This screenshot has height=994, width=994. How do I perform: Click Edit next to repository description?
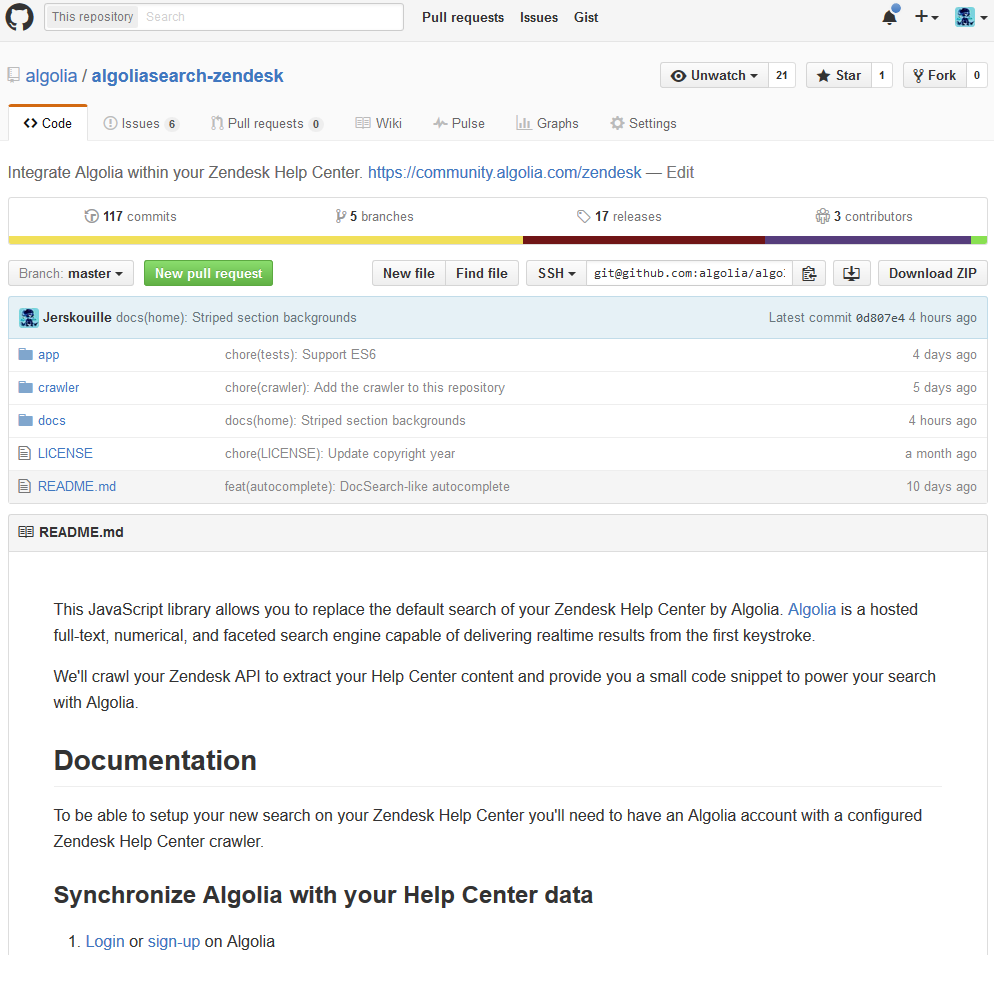[x=680, y=172]
